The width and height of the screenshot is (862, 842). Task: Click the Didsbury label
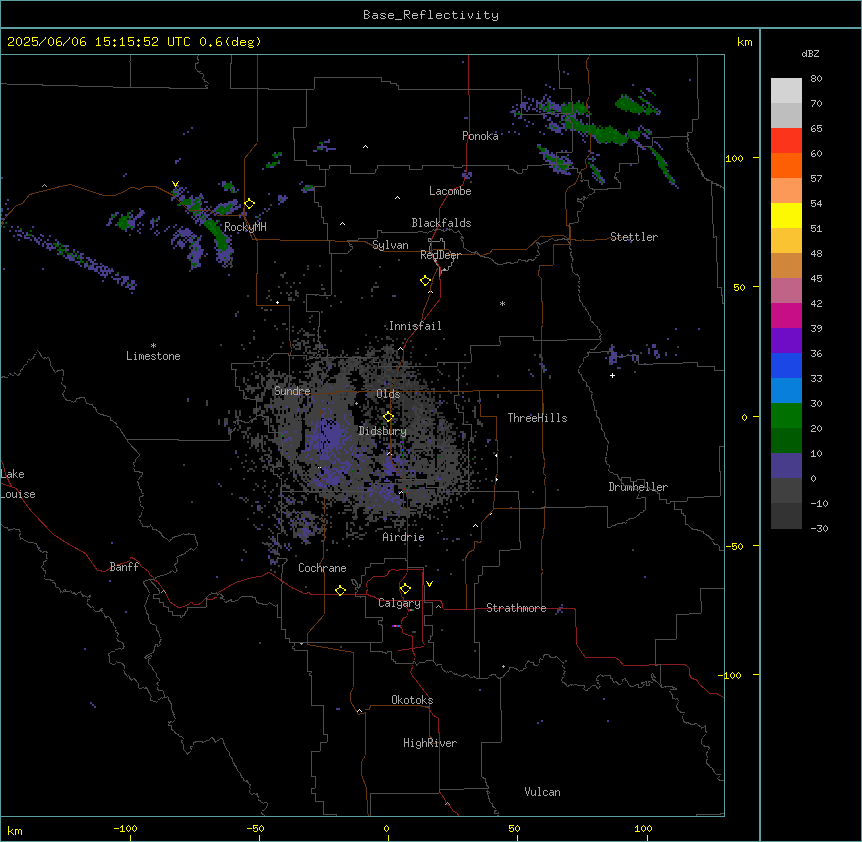[383, 431]
